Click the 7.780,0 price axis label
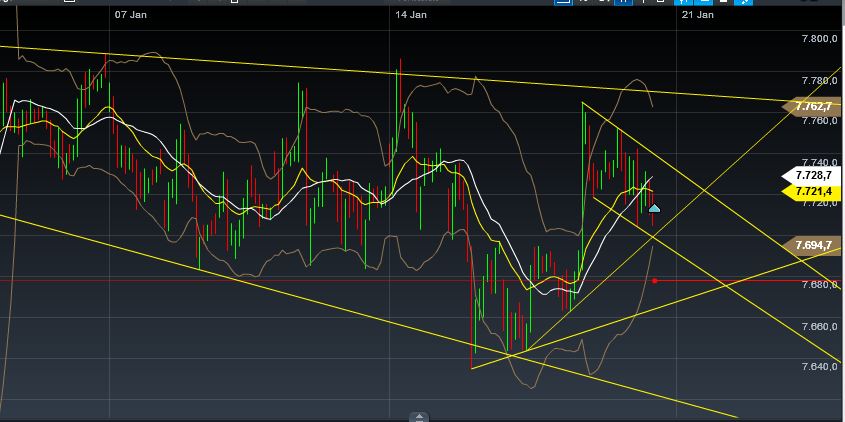Viewport: 845px width, 422px height. pos(819,80)
